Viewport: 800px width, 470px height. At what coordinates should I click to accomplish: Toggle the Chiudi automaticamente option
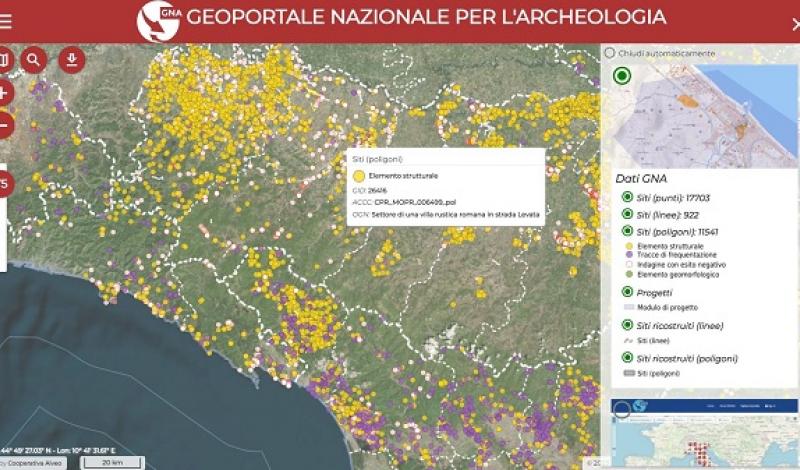[609, 53]
